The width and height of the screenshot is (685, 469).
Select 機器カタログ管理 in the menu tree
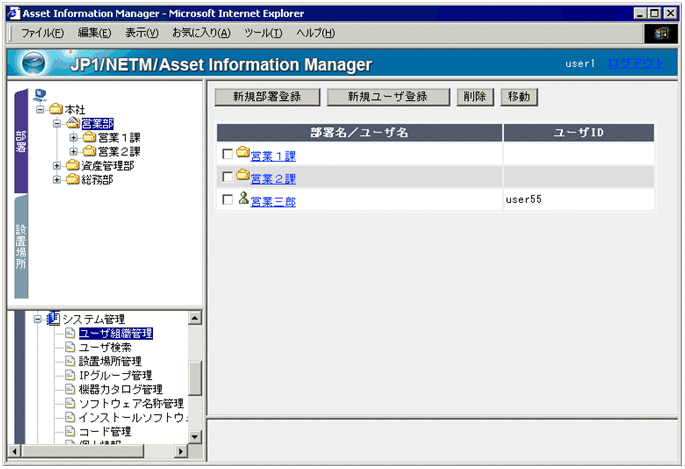(x=121, y=389)
